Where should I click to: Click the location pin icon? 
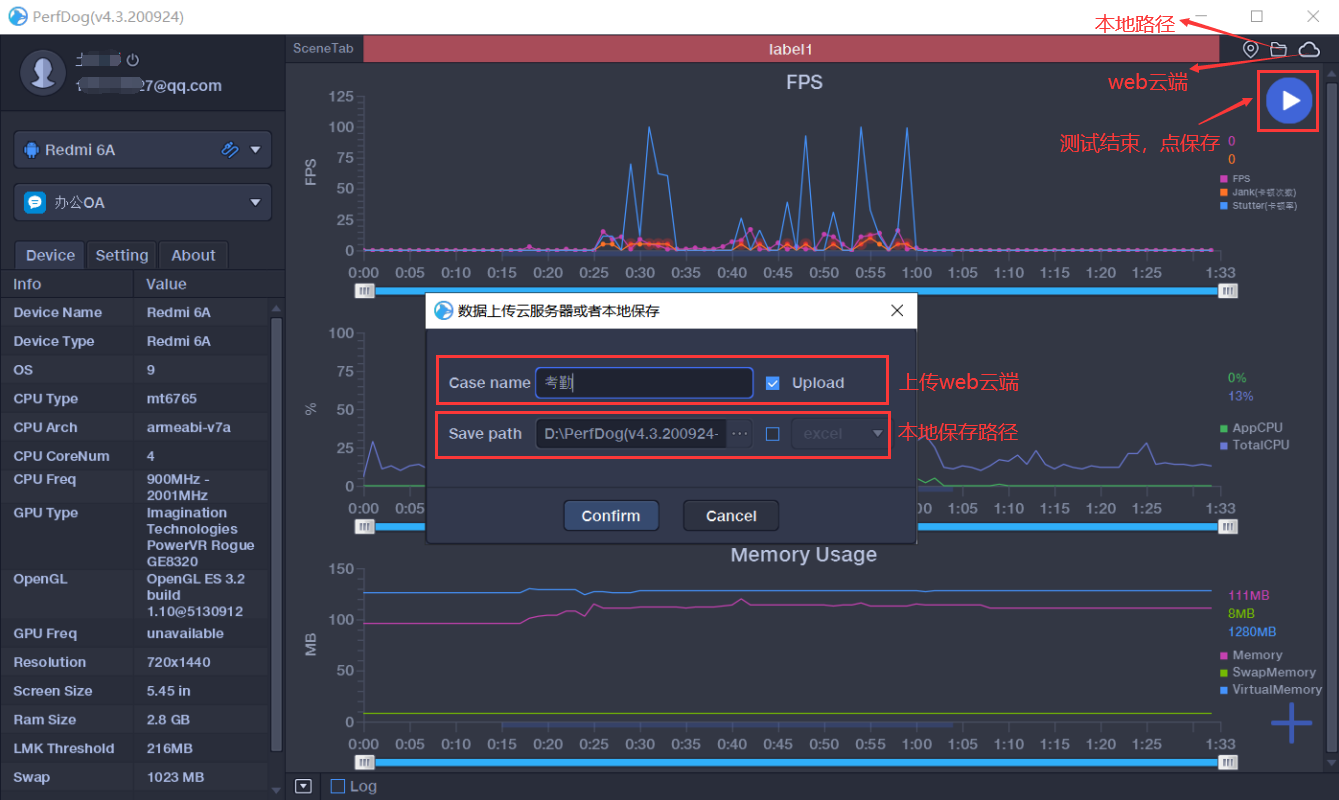tap(1250, 49)
